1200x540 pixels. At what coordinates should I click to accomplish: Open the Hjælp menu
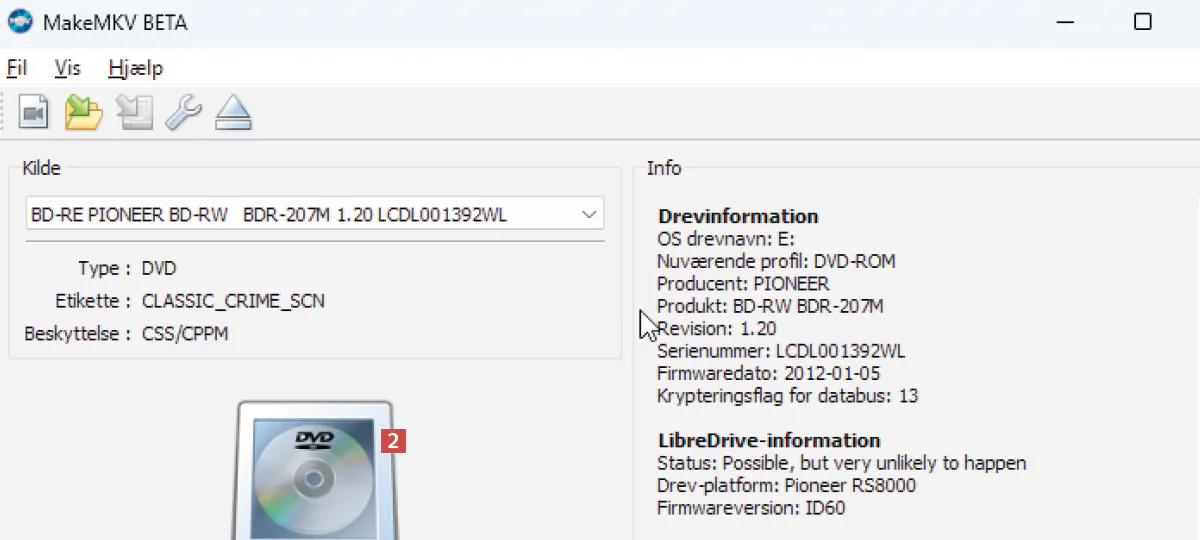click(136, 68)
